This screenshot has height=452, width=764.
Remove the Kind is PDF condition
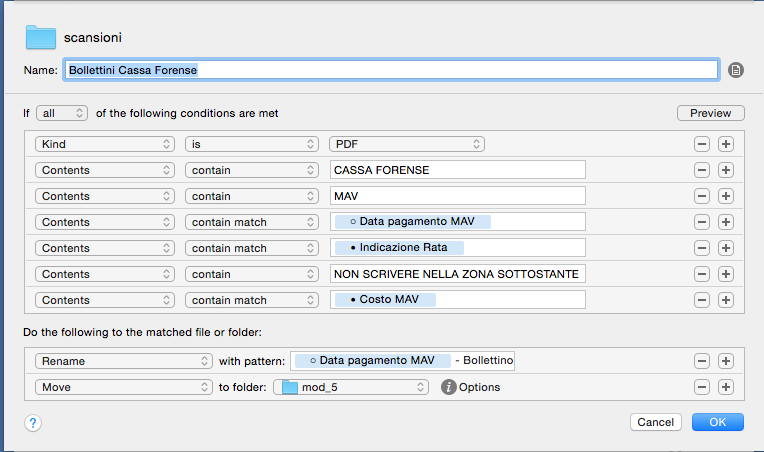click(702, 144)
